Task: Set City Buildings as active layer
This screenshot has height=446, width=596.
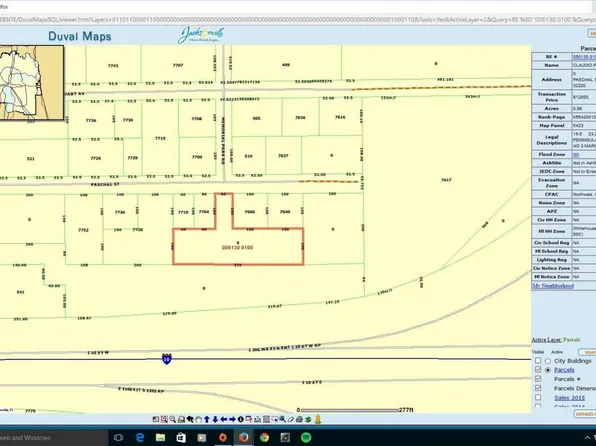Action: coord(548,361)
